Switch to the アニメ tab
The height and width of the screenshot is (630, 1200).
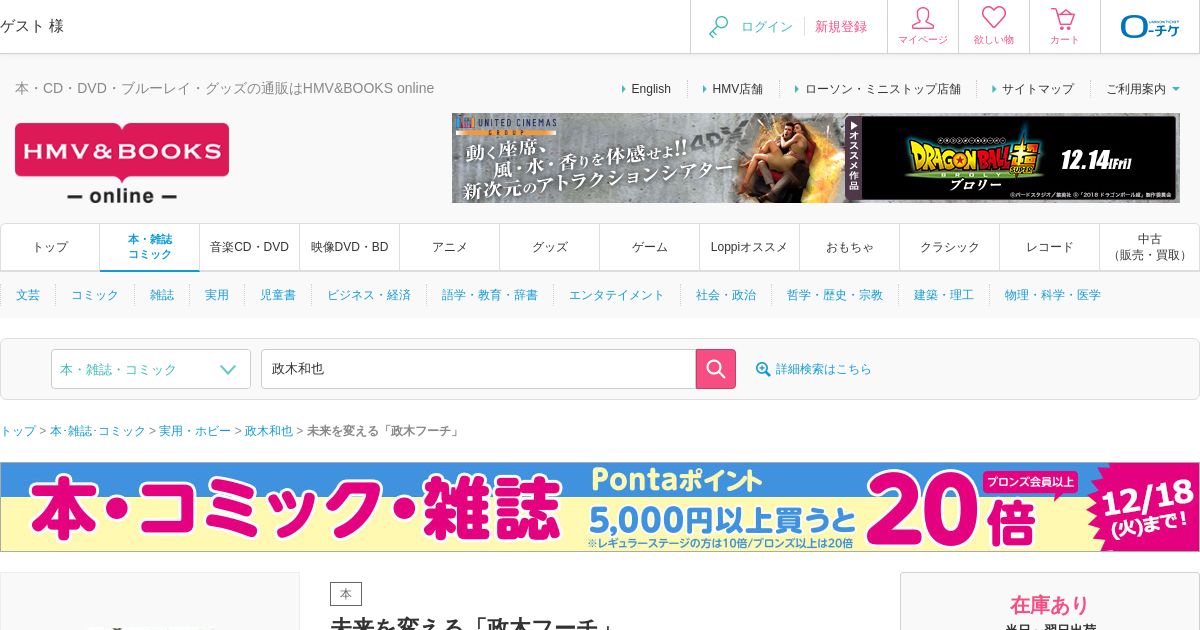[450, 247]
